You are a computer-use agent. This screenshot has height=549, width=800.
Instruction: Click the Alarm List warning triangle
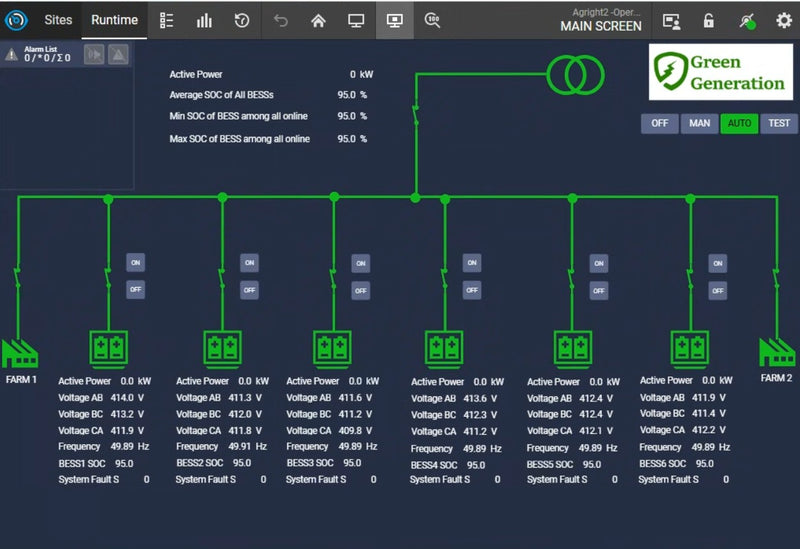coord(11,55)
